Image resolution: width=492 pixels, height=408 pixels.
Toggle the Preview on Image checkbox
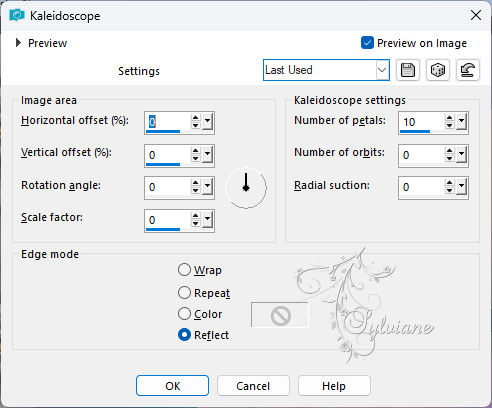pyautogui.click(x=367, y=43)
